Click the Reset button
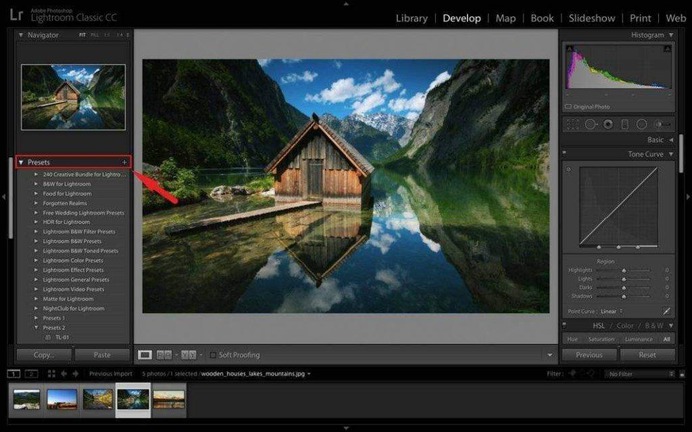The width and height of the screenshot is (692, 432). pyautogui.click(x=647, y=355)
